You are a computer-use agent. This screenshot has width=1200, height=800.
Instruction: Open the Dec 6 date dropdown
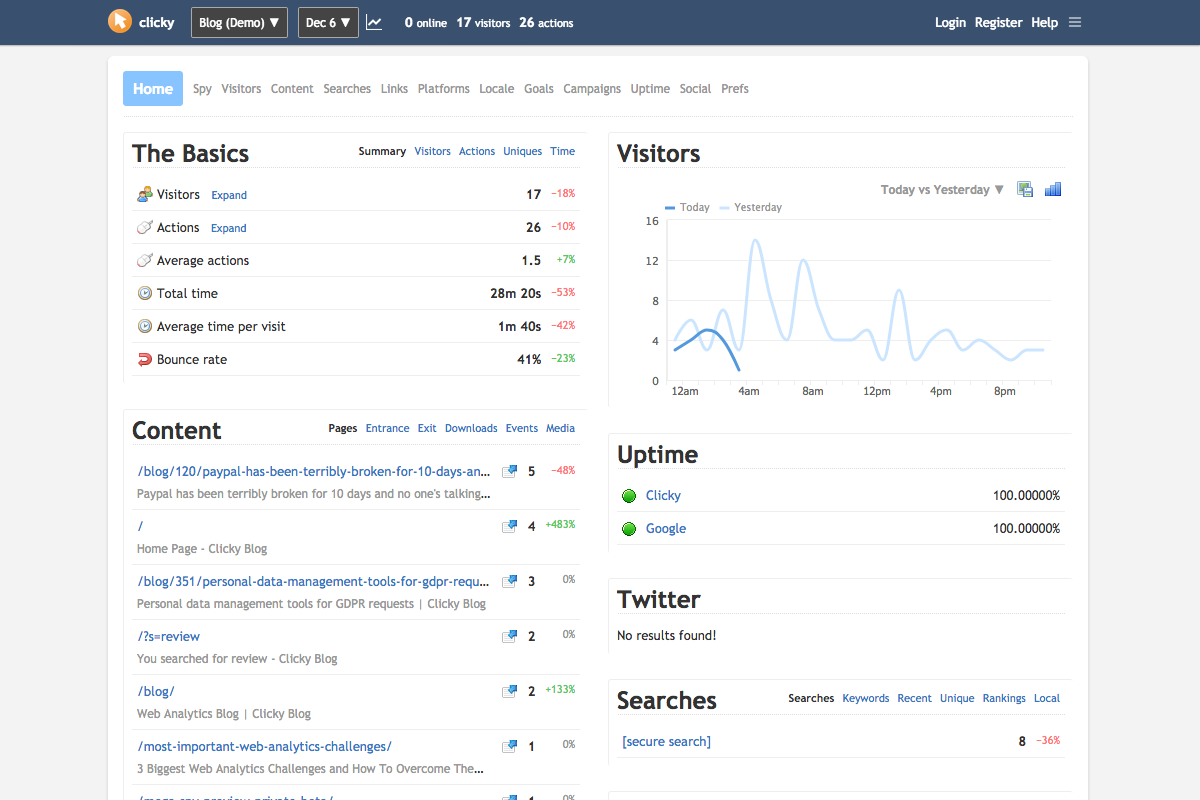tap(328, 22)
